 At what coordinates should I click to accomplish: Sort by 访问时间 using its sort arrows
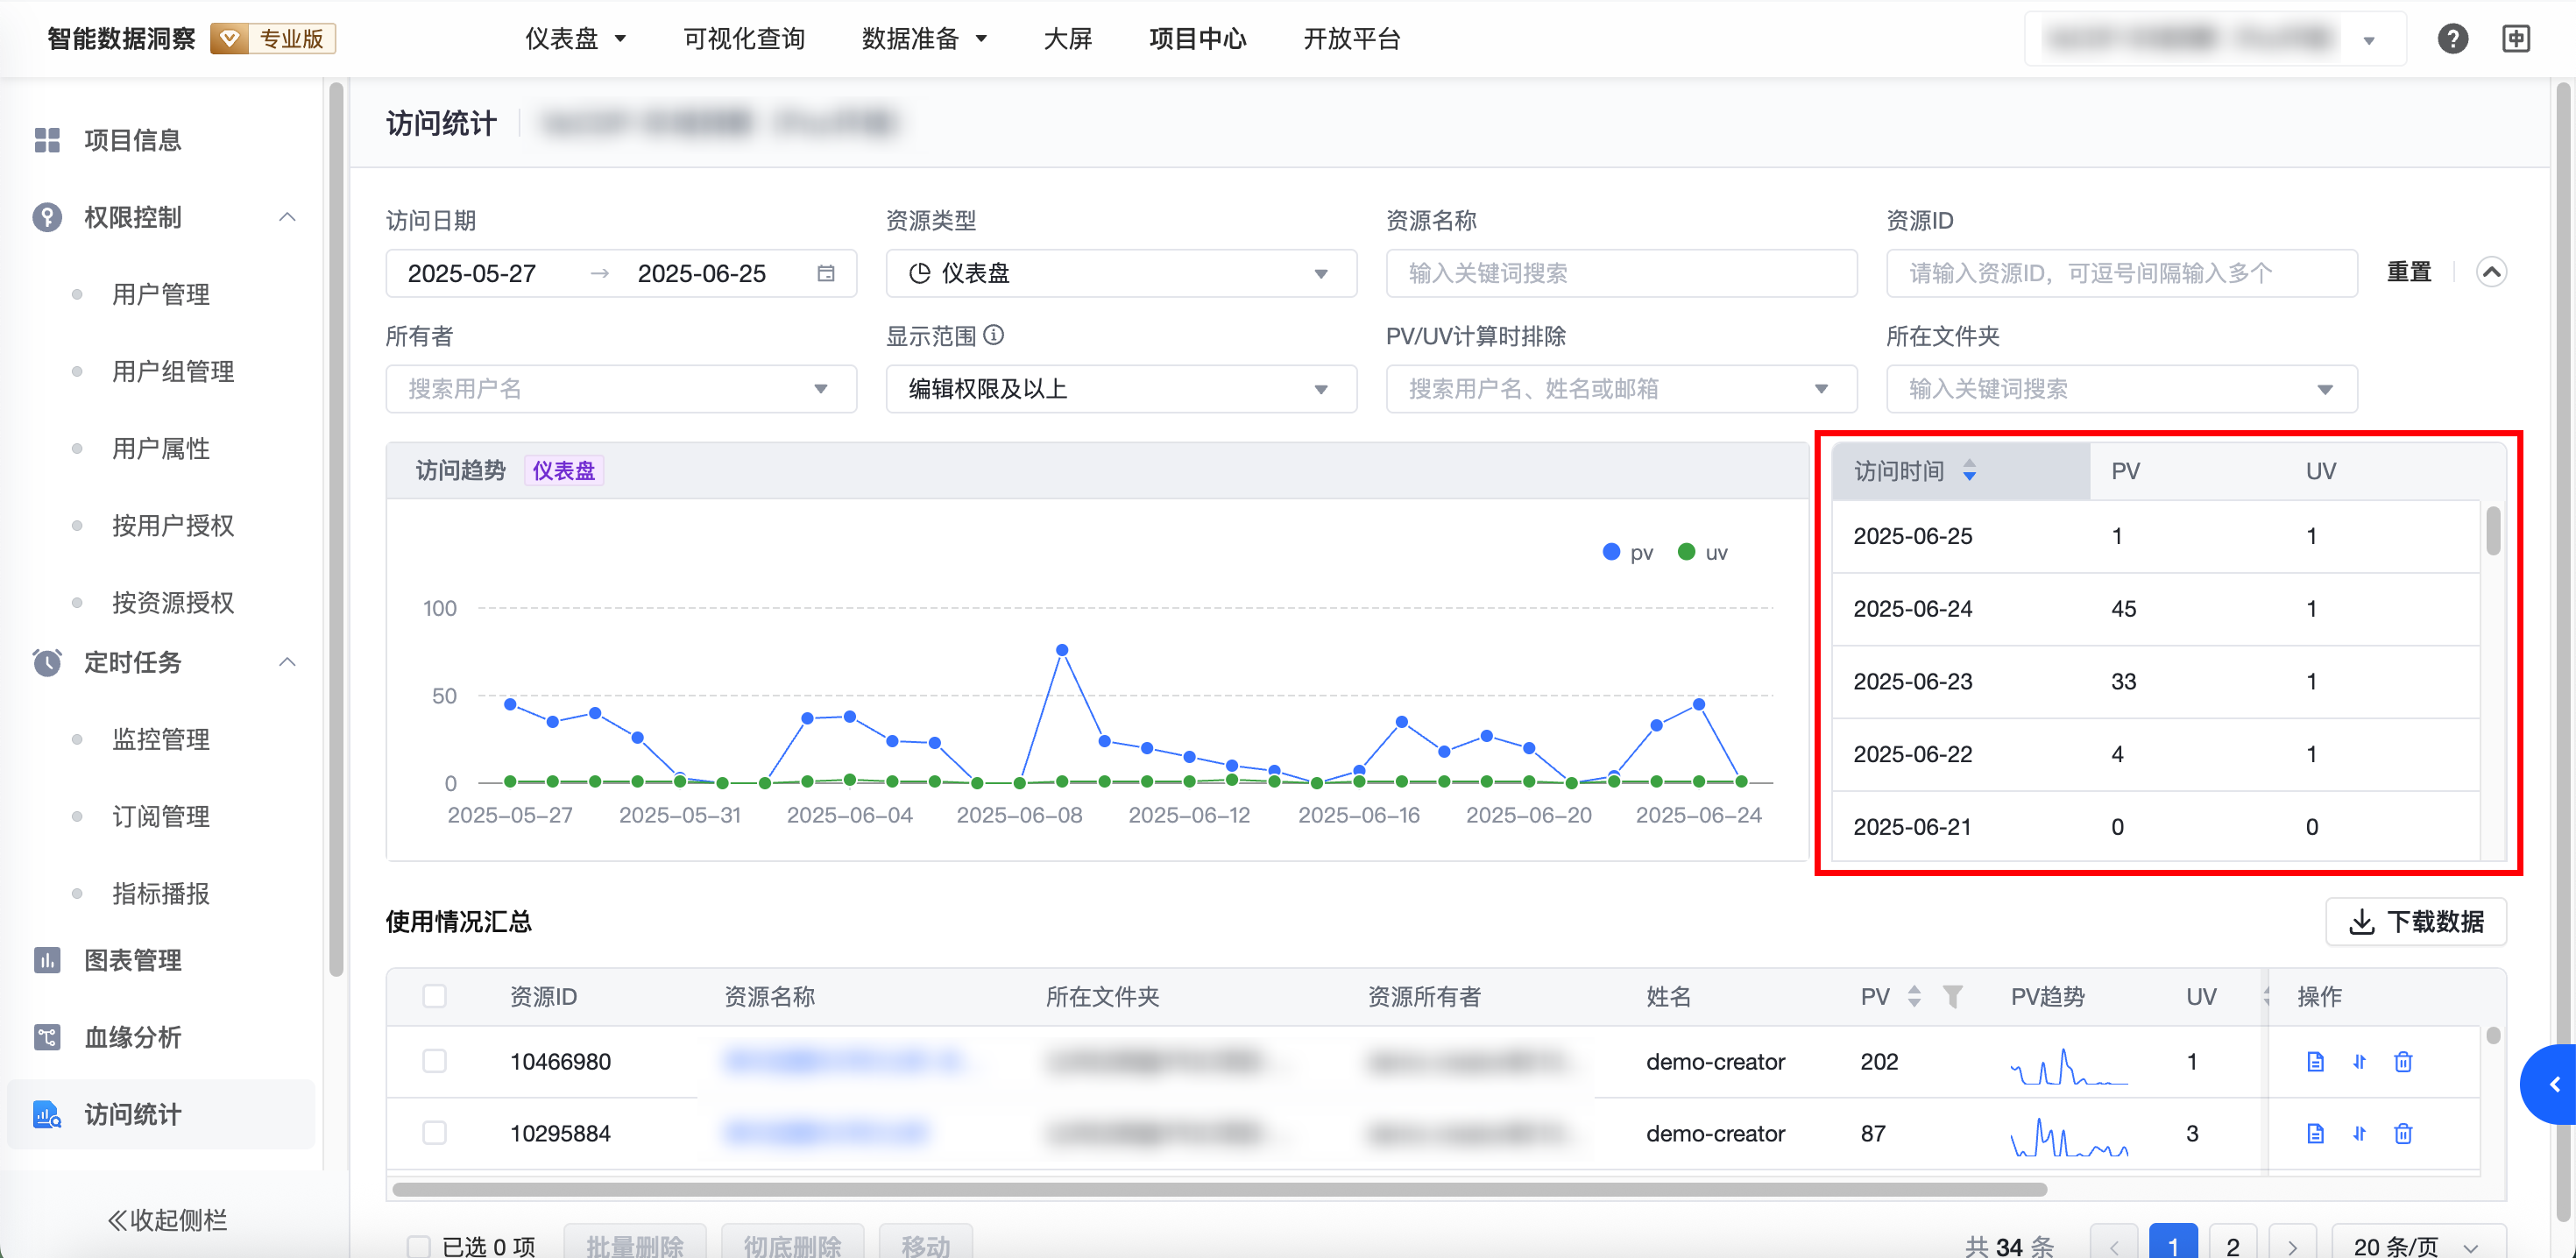tap(1969, 470)
